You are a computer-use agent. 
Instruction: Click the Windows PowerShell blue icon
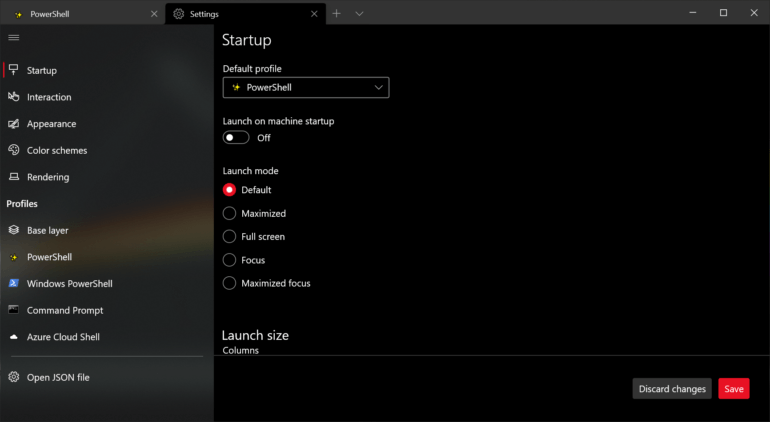tap(14, 283)
